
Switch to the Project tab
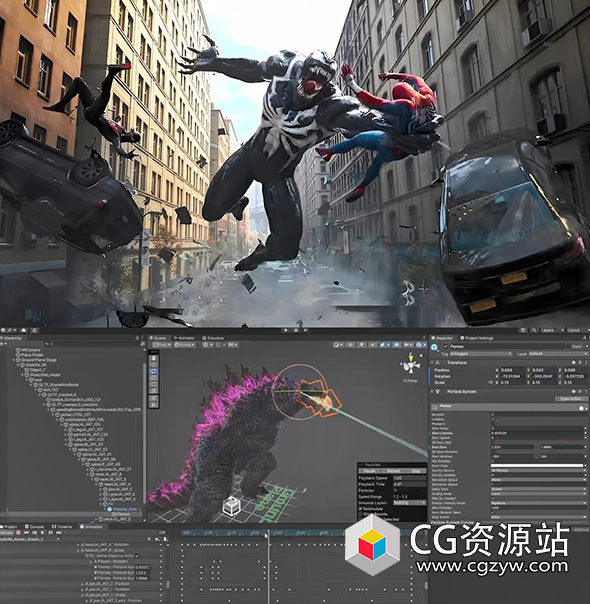pyautogui.click(x=10, y=527)
